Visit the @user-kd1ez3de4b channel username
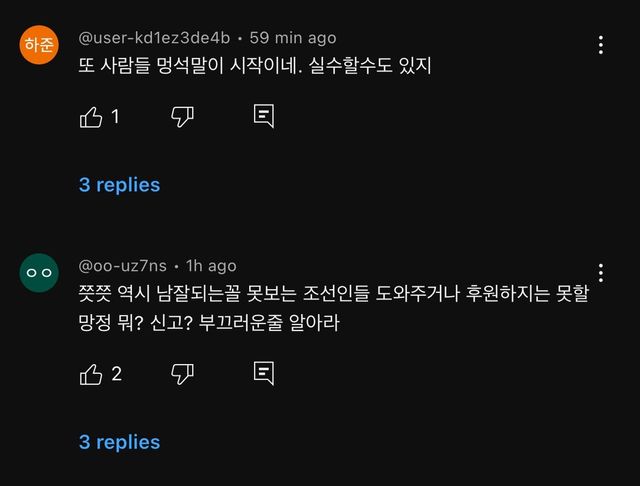 point(154,38)
